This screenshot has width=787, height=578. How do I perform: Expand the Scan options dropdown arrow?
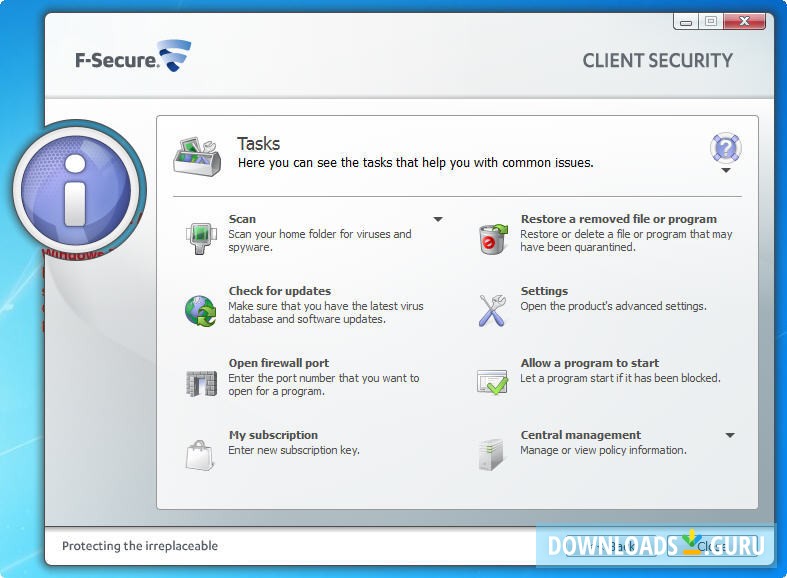pos(438,219)
